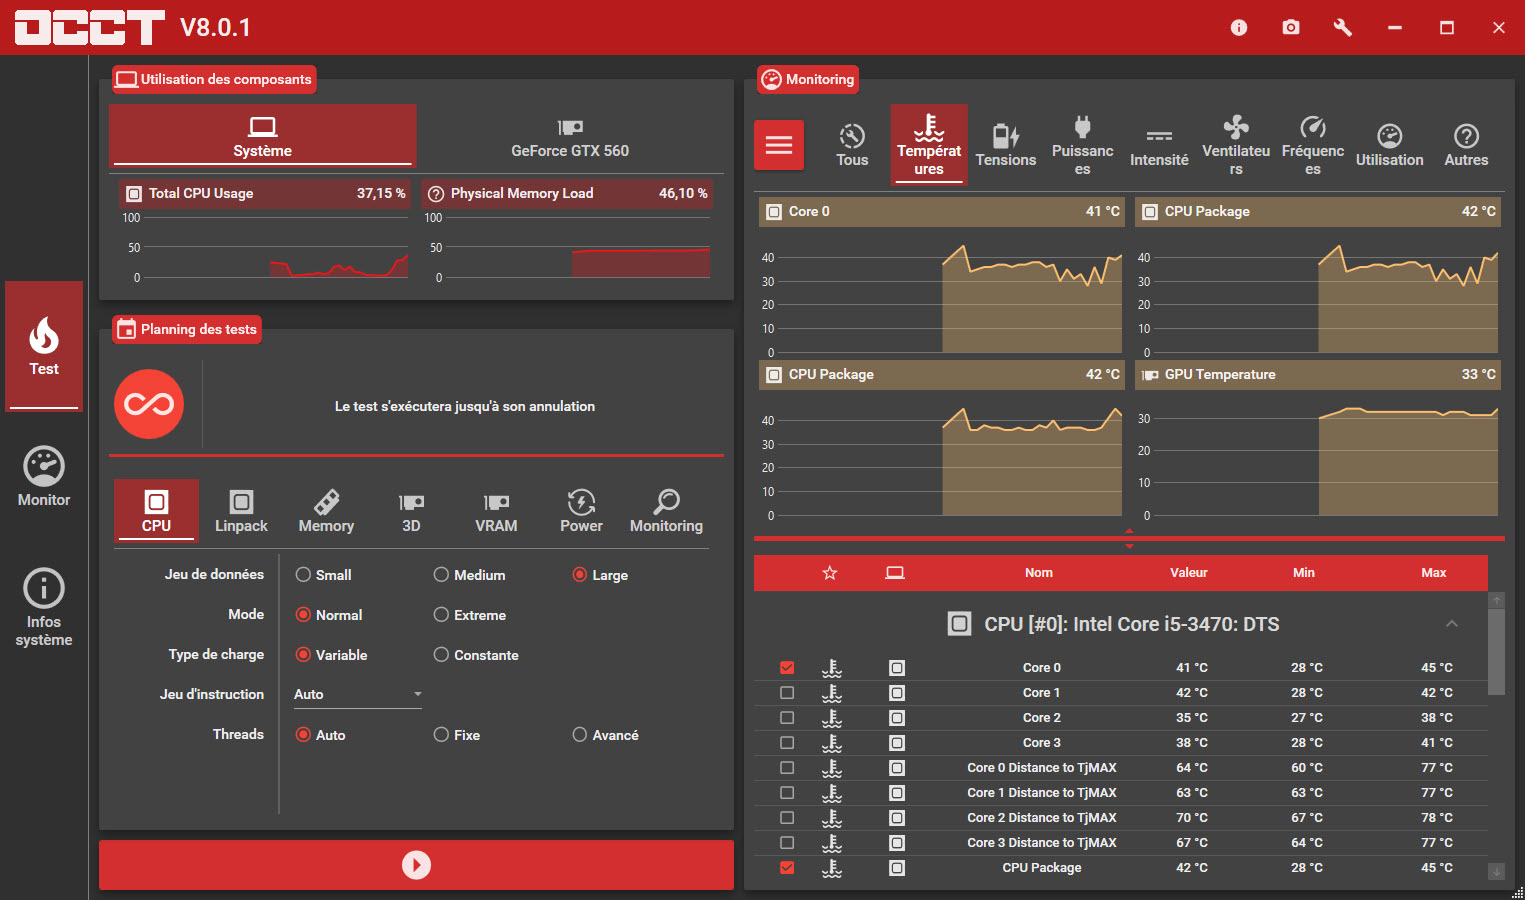Open the Ventilateurs fan monitoring view
Image resolution: width=1525 pixels, height=900 pixels.
point(1236,145)
